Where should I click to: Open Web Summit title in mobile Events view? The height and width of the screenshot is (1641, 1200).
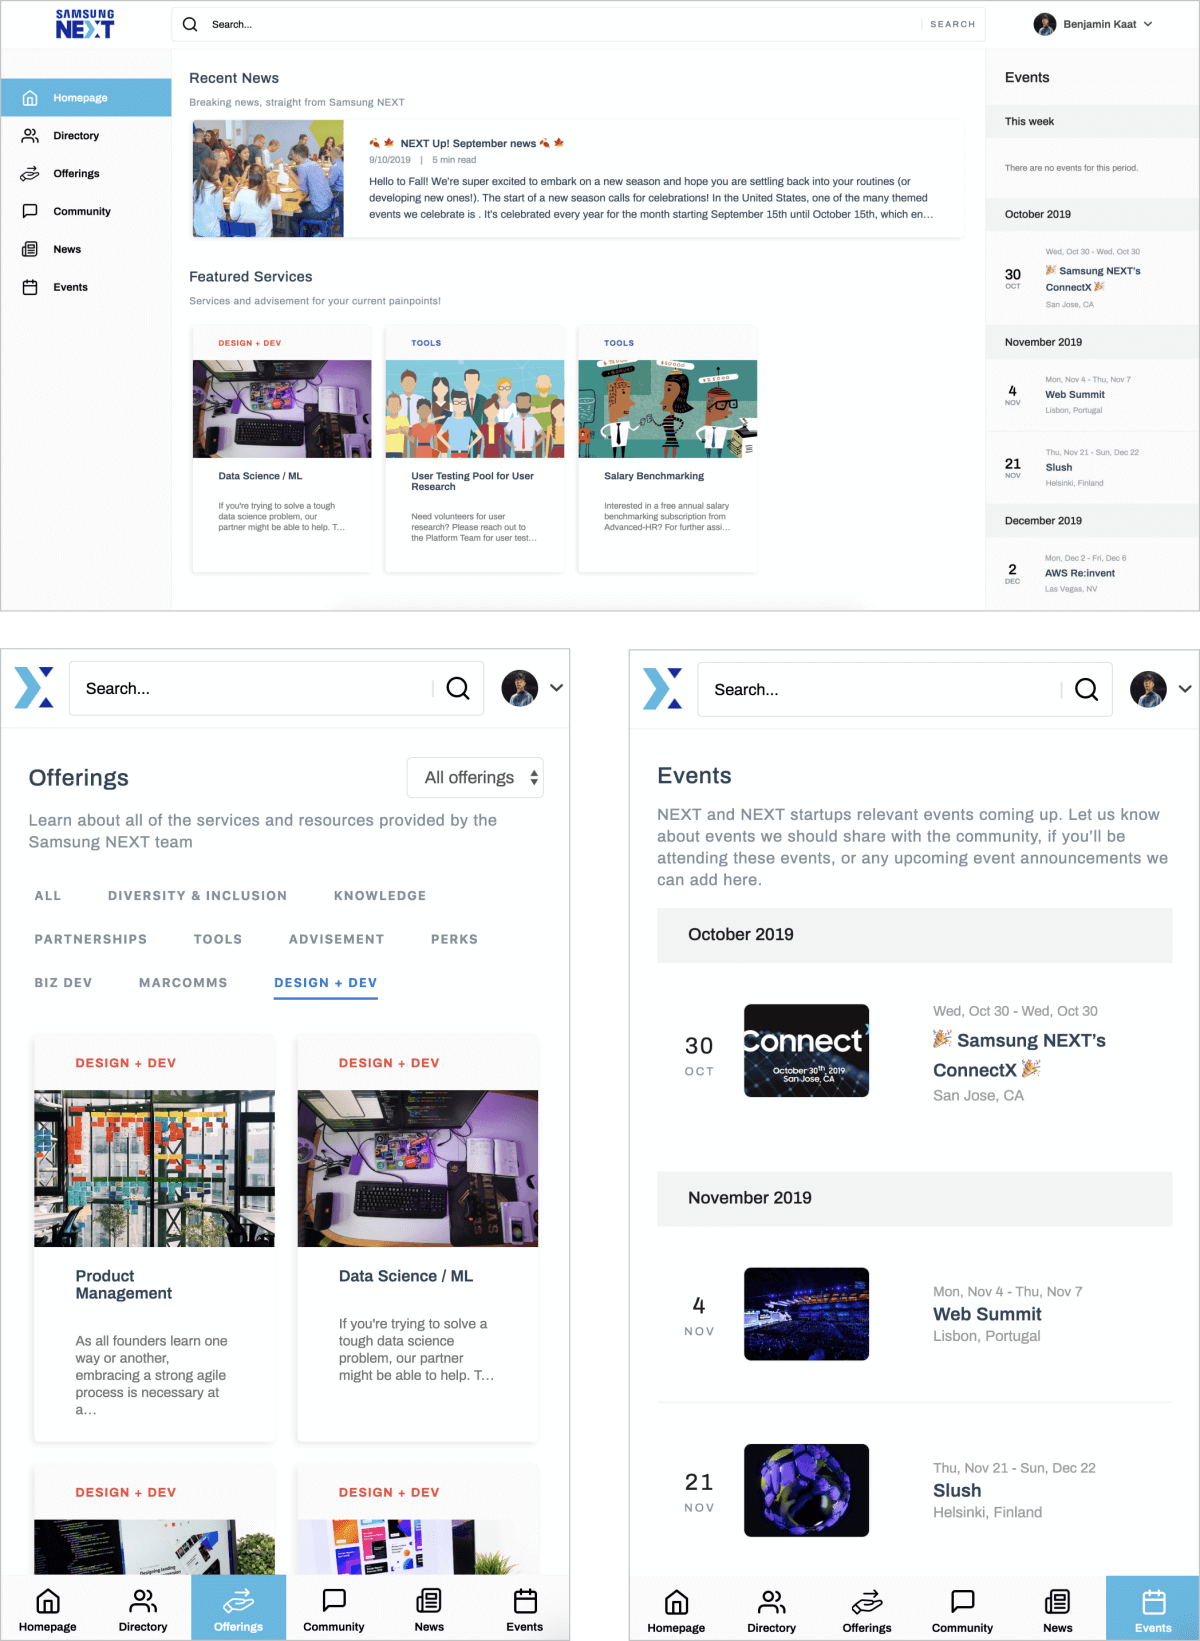pos(987,1314)
